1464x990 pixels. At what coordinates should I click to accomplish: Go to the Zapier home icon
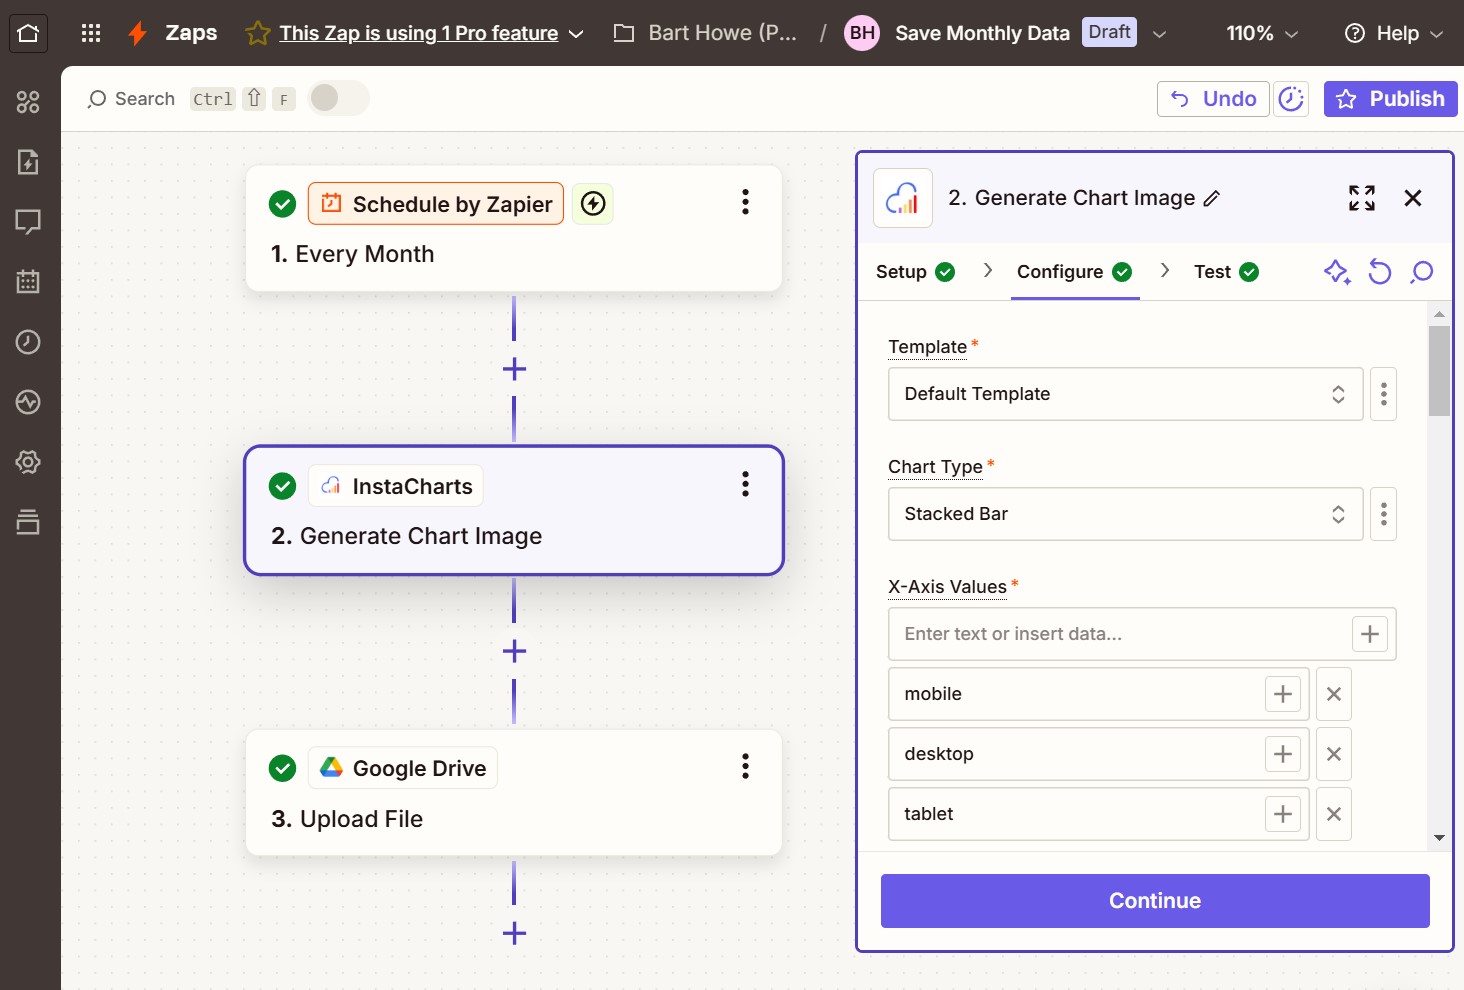tap(28, 33)
